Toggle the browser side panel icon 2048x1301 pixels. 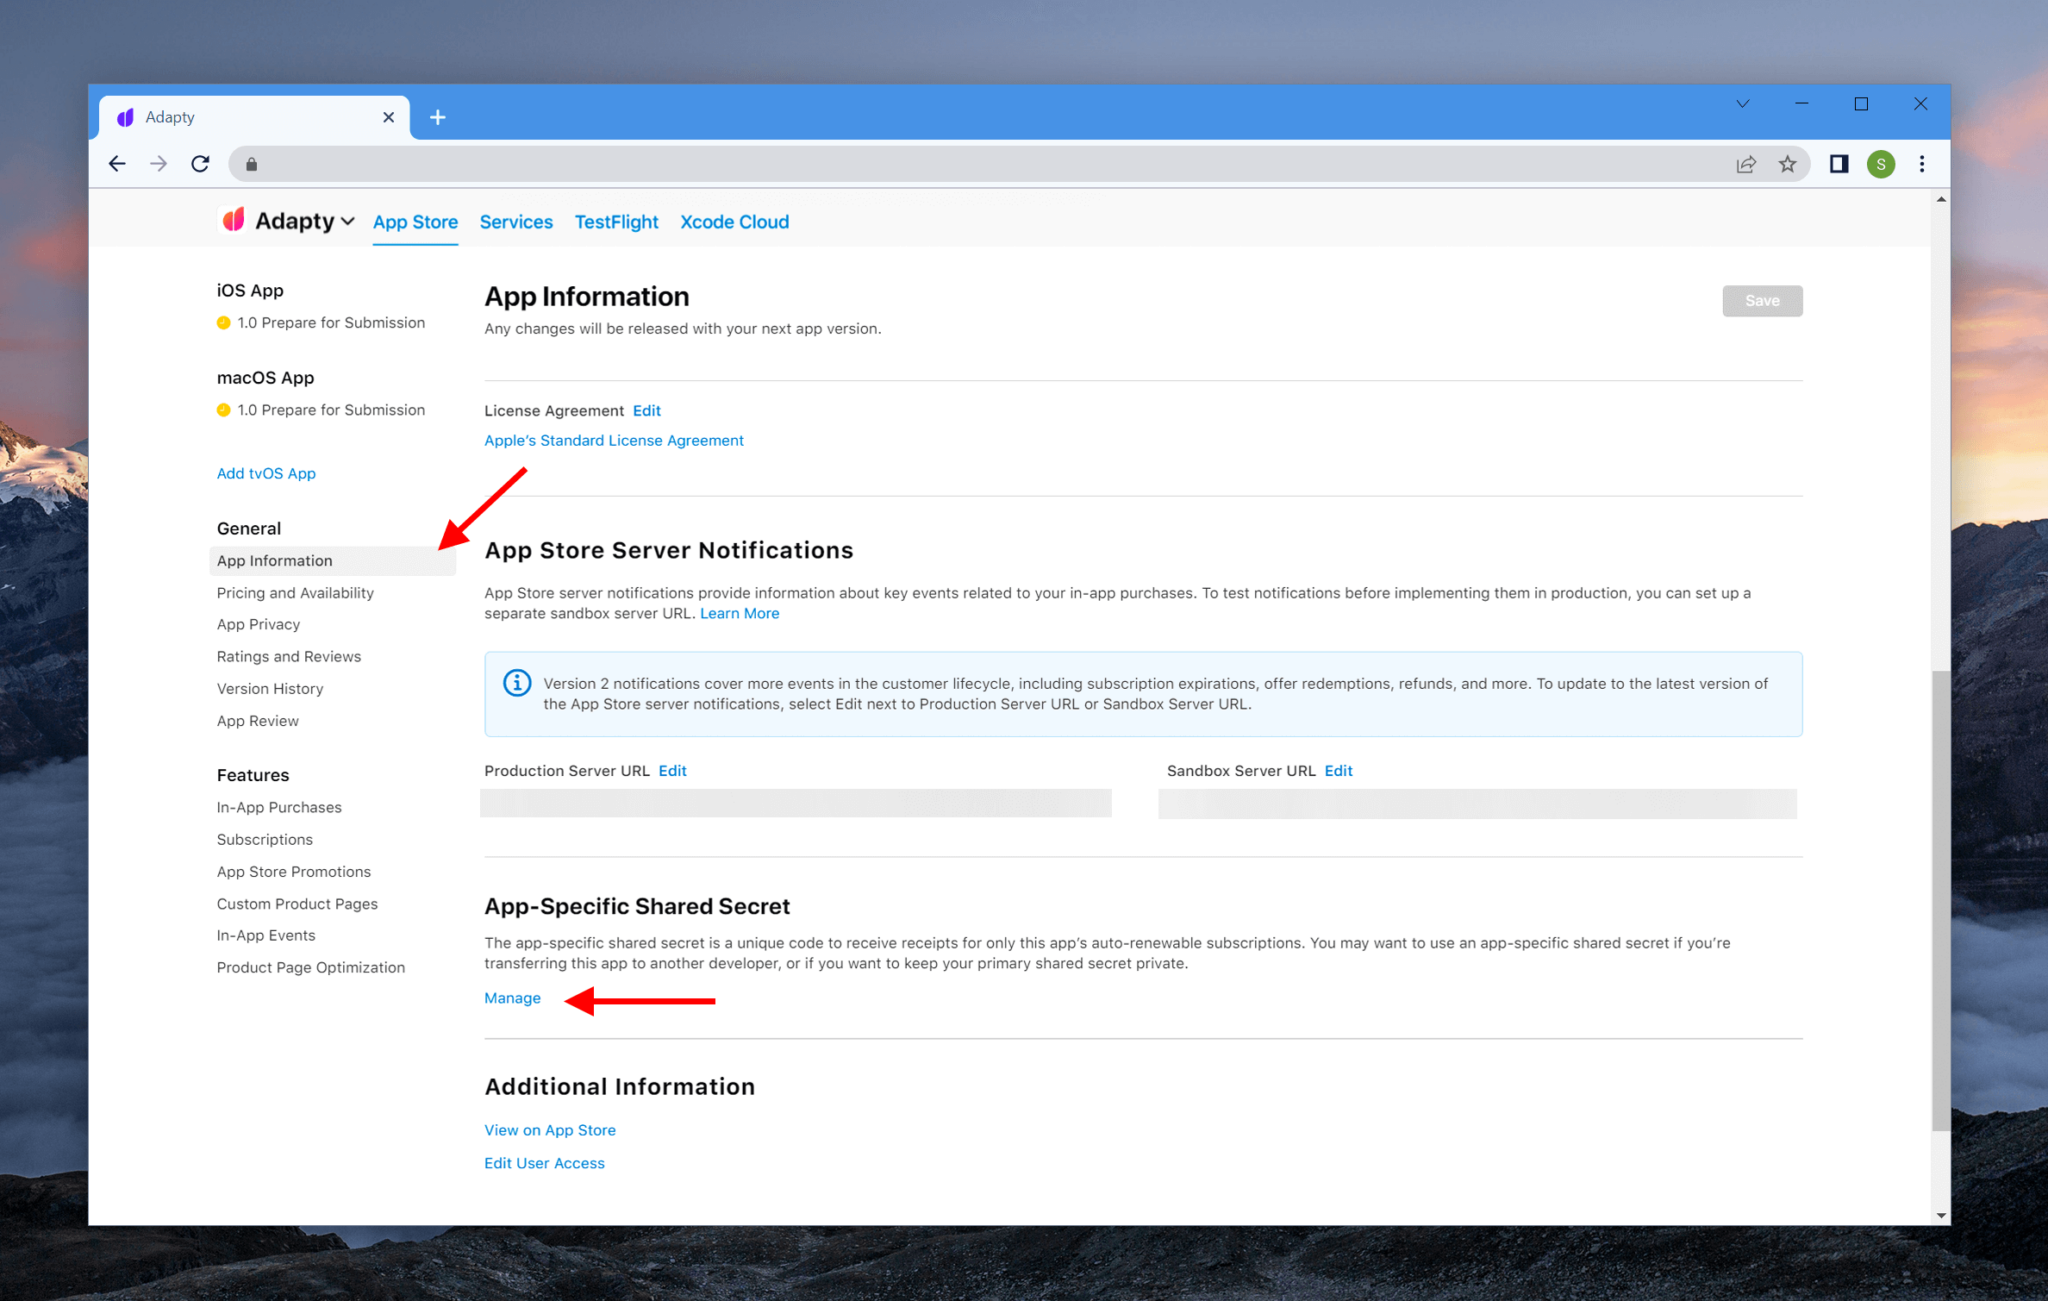[1838, 164]
